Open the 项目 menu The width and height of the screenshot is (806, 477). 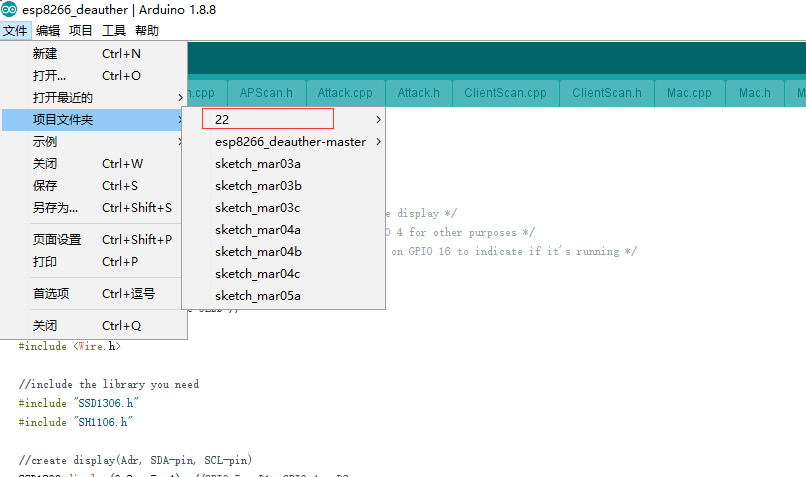[x=81, y=31]
